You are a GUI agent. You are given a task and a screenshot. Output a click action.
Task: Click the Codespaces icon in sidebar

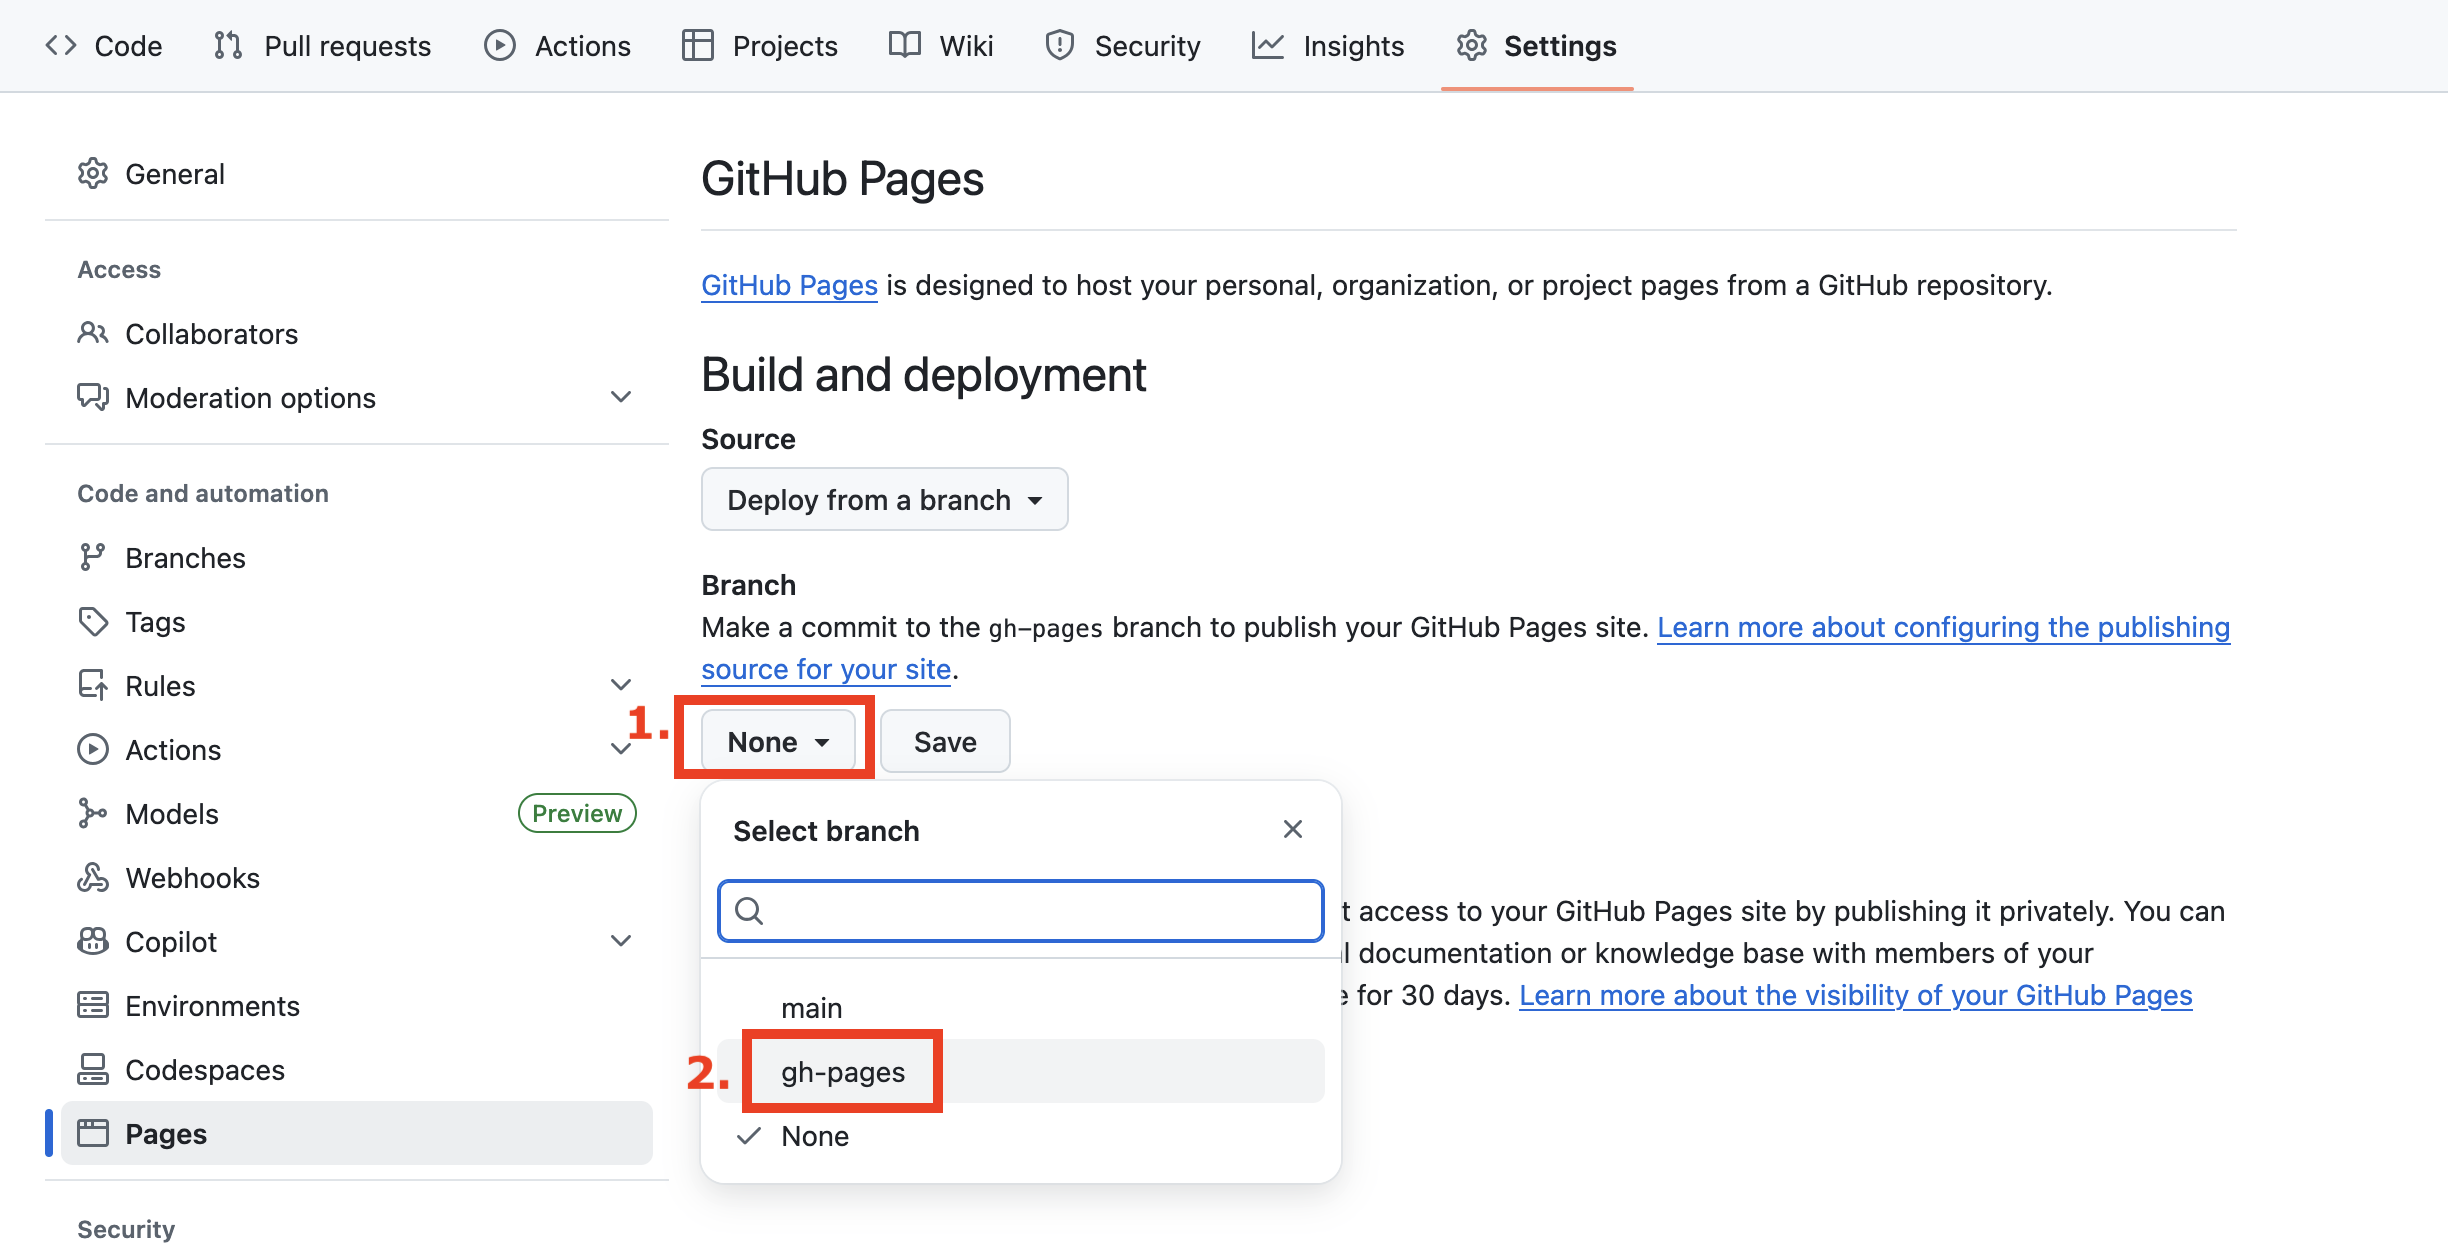[x=93, y=1070]
